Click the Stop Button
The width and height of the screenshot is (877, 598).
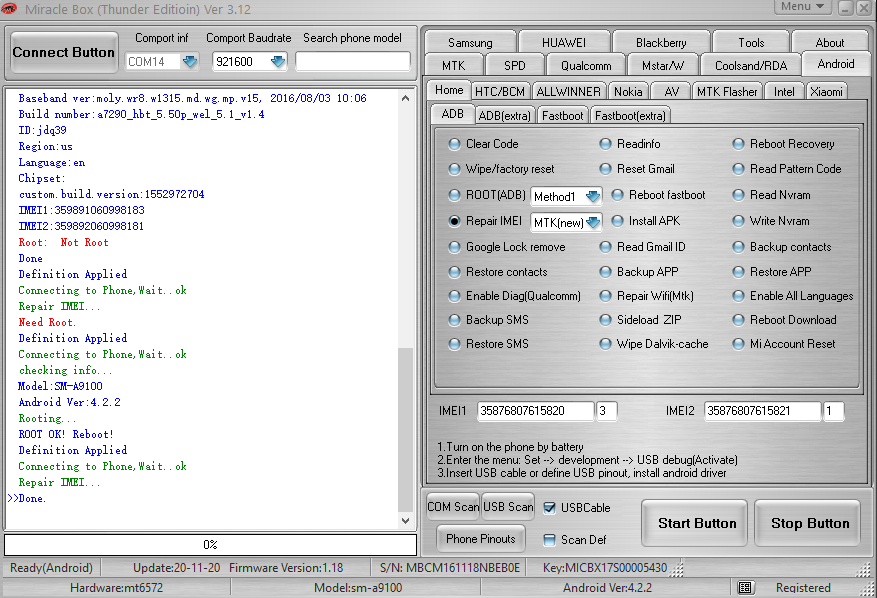tap(807, 523)
